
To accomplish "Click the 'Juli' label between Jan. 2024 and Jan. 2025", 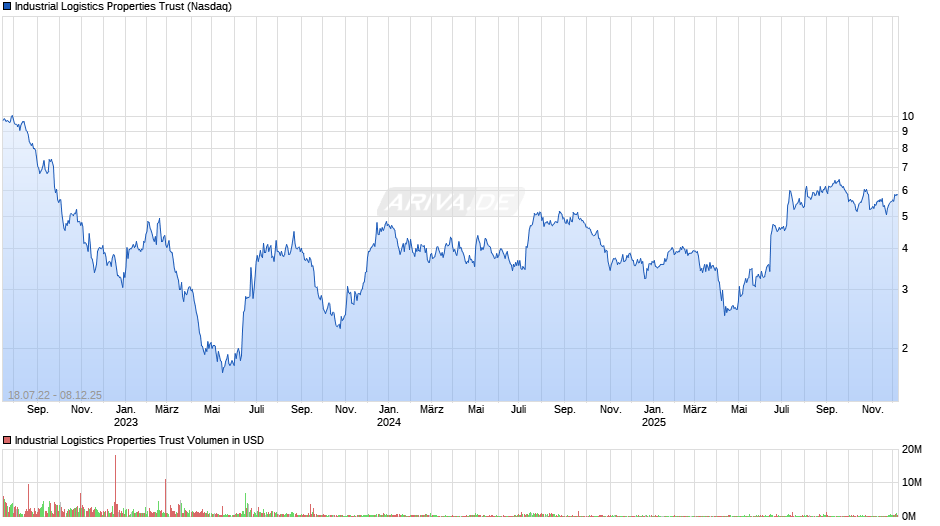I will coord(519,410).
